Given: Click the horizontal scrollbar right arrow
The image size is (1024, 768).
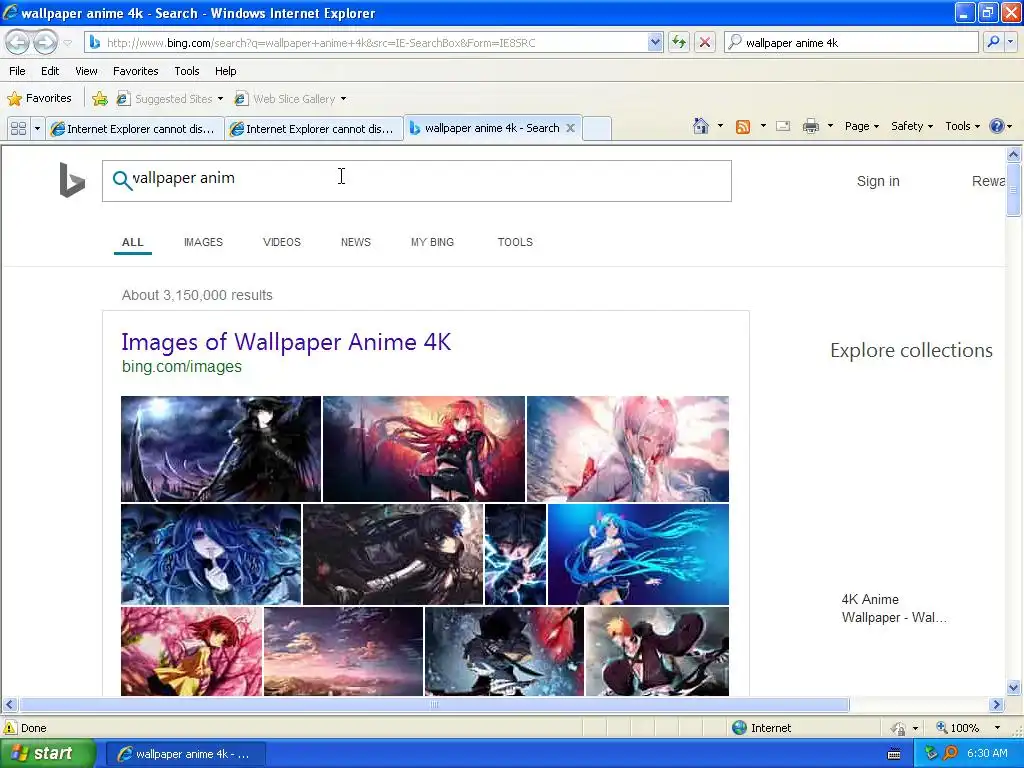Looking at the screenshot, I should tap(997, 705).
